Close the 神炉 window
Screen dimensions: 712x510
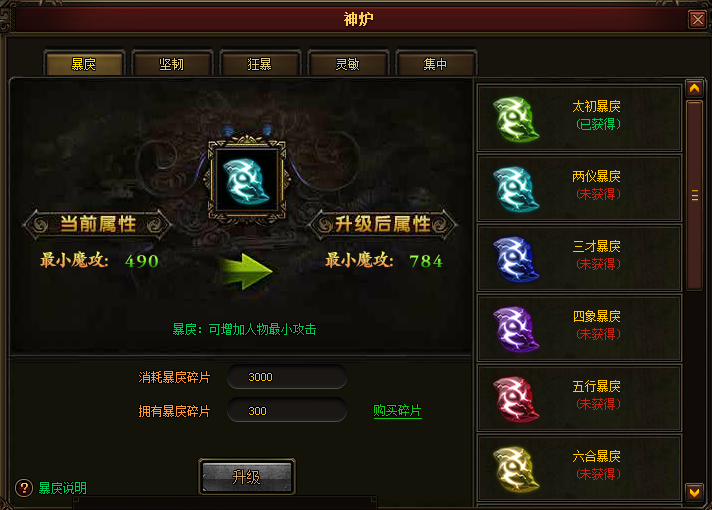click(x=697, y=20)
